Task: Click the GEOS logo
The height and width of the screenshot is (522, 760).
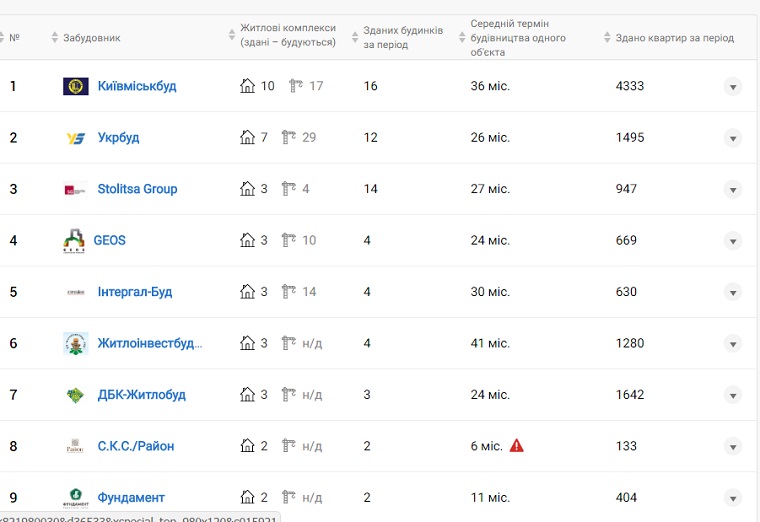Action: coord(74,241)
